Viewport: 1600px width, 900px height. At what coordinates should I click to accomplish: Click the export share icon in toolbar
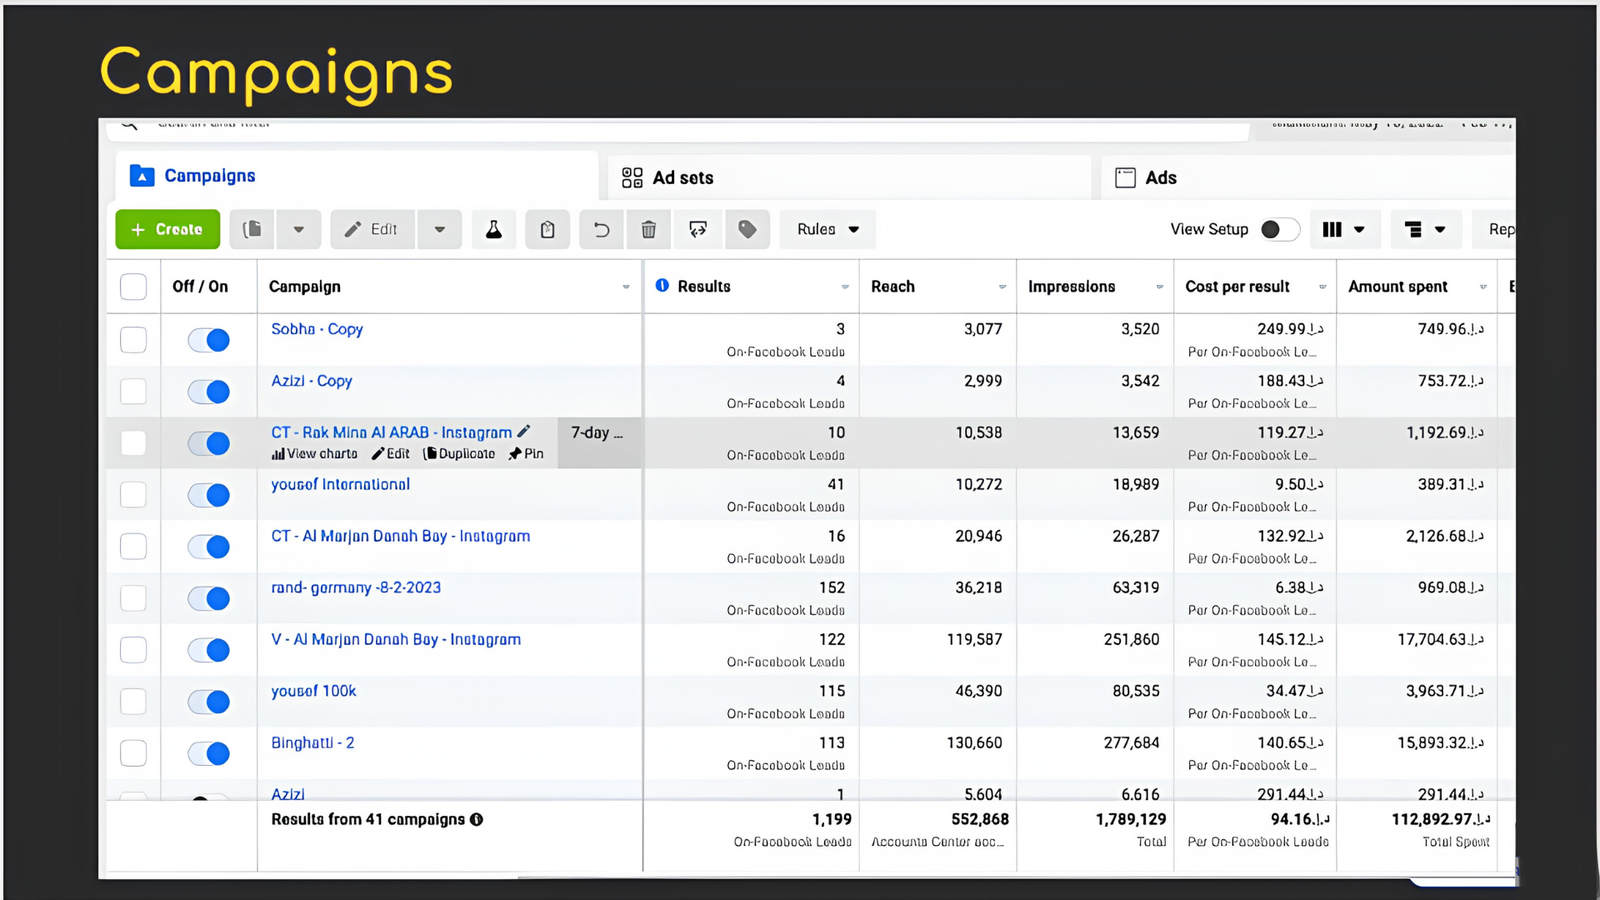click(x=698, y=230)
